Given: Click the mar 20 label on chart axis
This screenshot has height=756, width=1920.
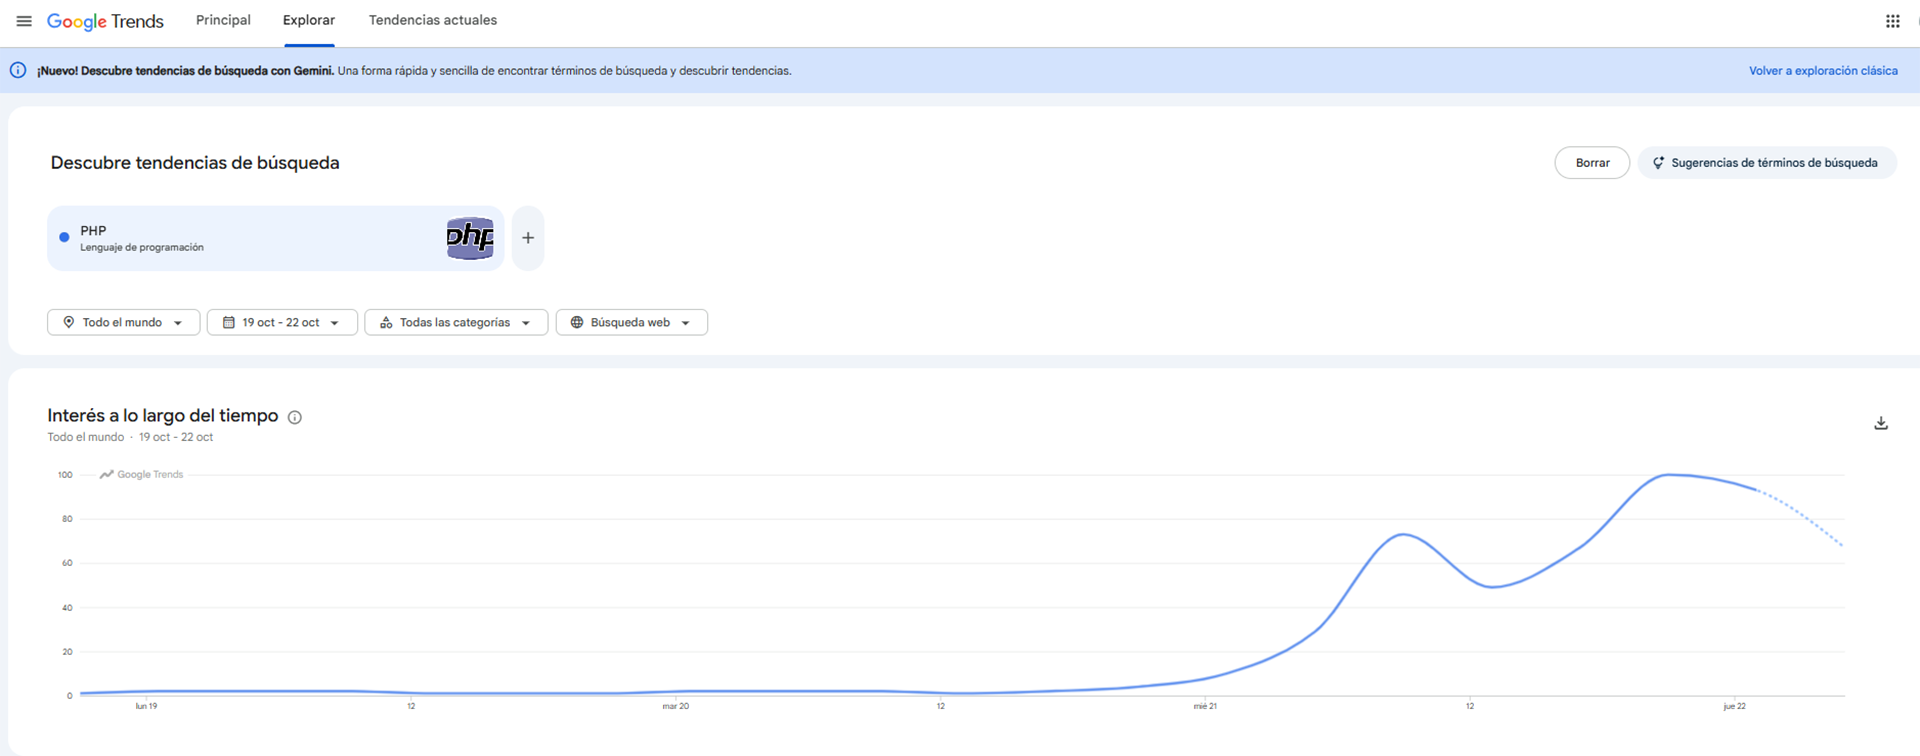Looking at the screenshot, I should 675,706.
